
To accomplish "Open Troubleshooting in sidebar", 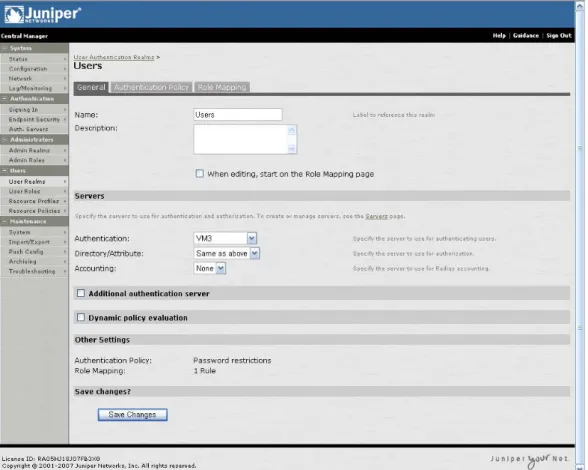I will (x=34, y=271).
